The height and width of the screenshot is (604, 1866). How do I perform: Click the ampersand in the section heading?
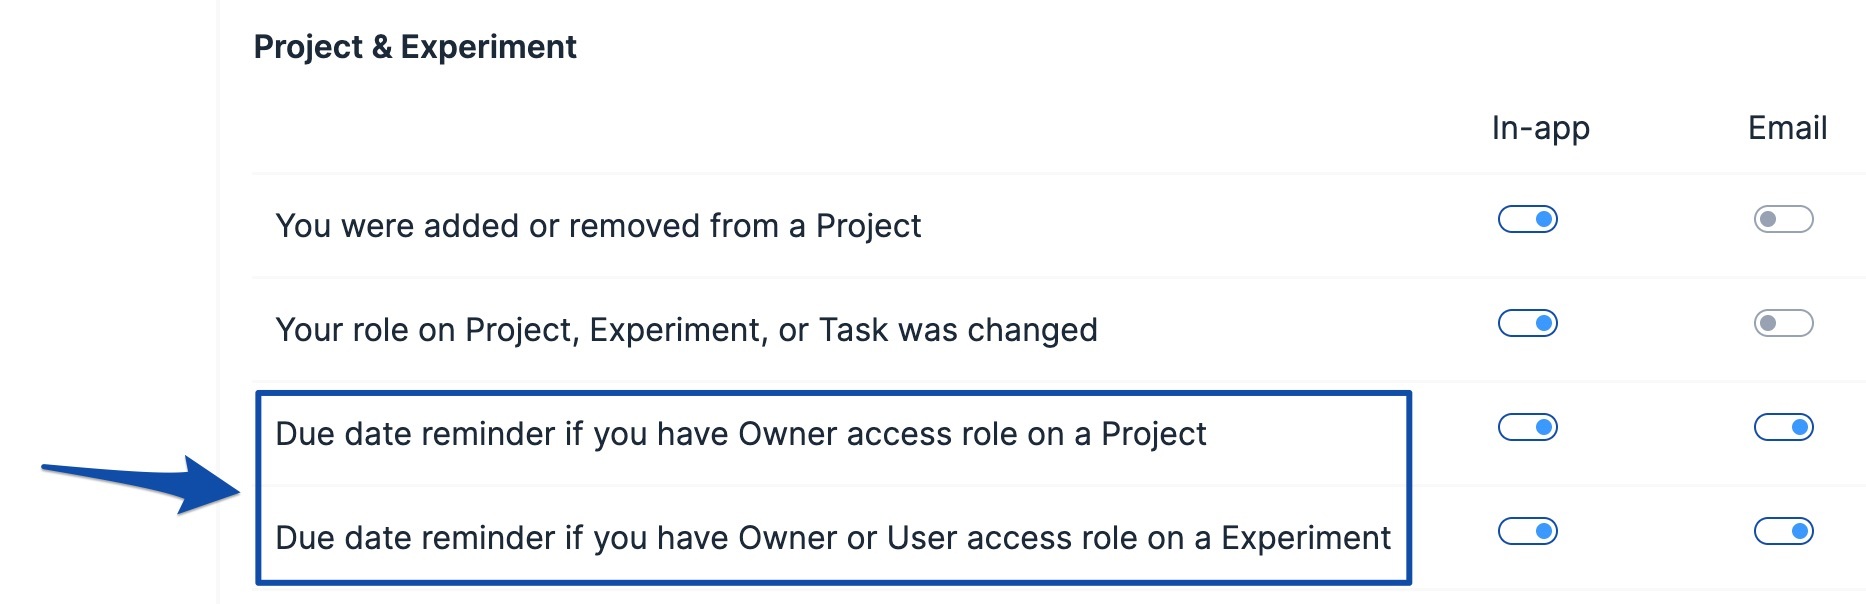tap(381, 47)
